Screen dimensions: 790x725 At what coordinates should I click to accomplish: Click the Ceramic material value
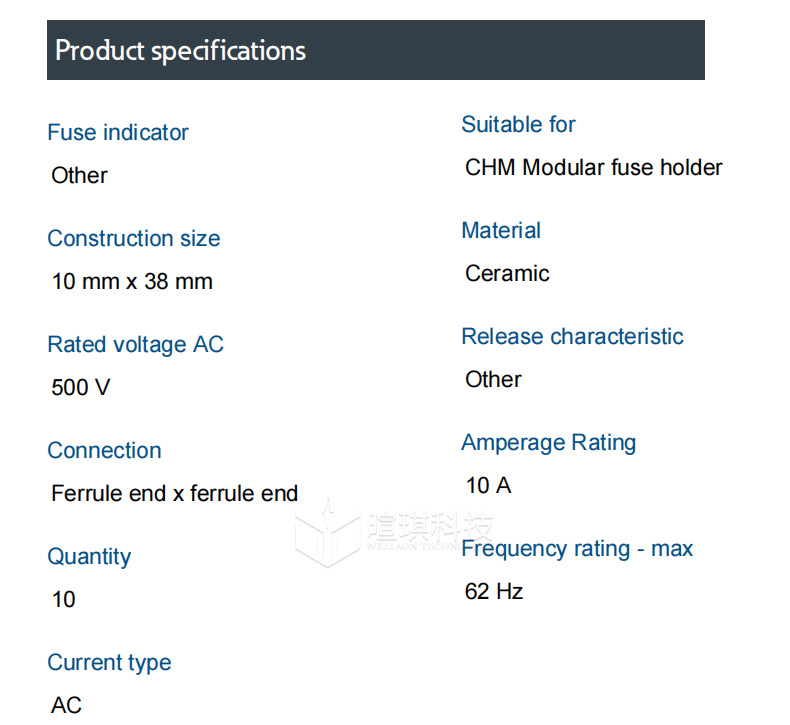507,273
